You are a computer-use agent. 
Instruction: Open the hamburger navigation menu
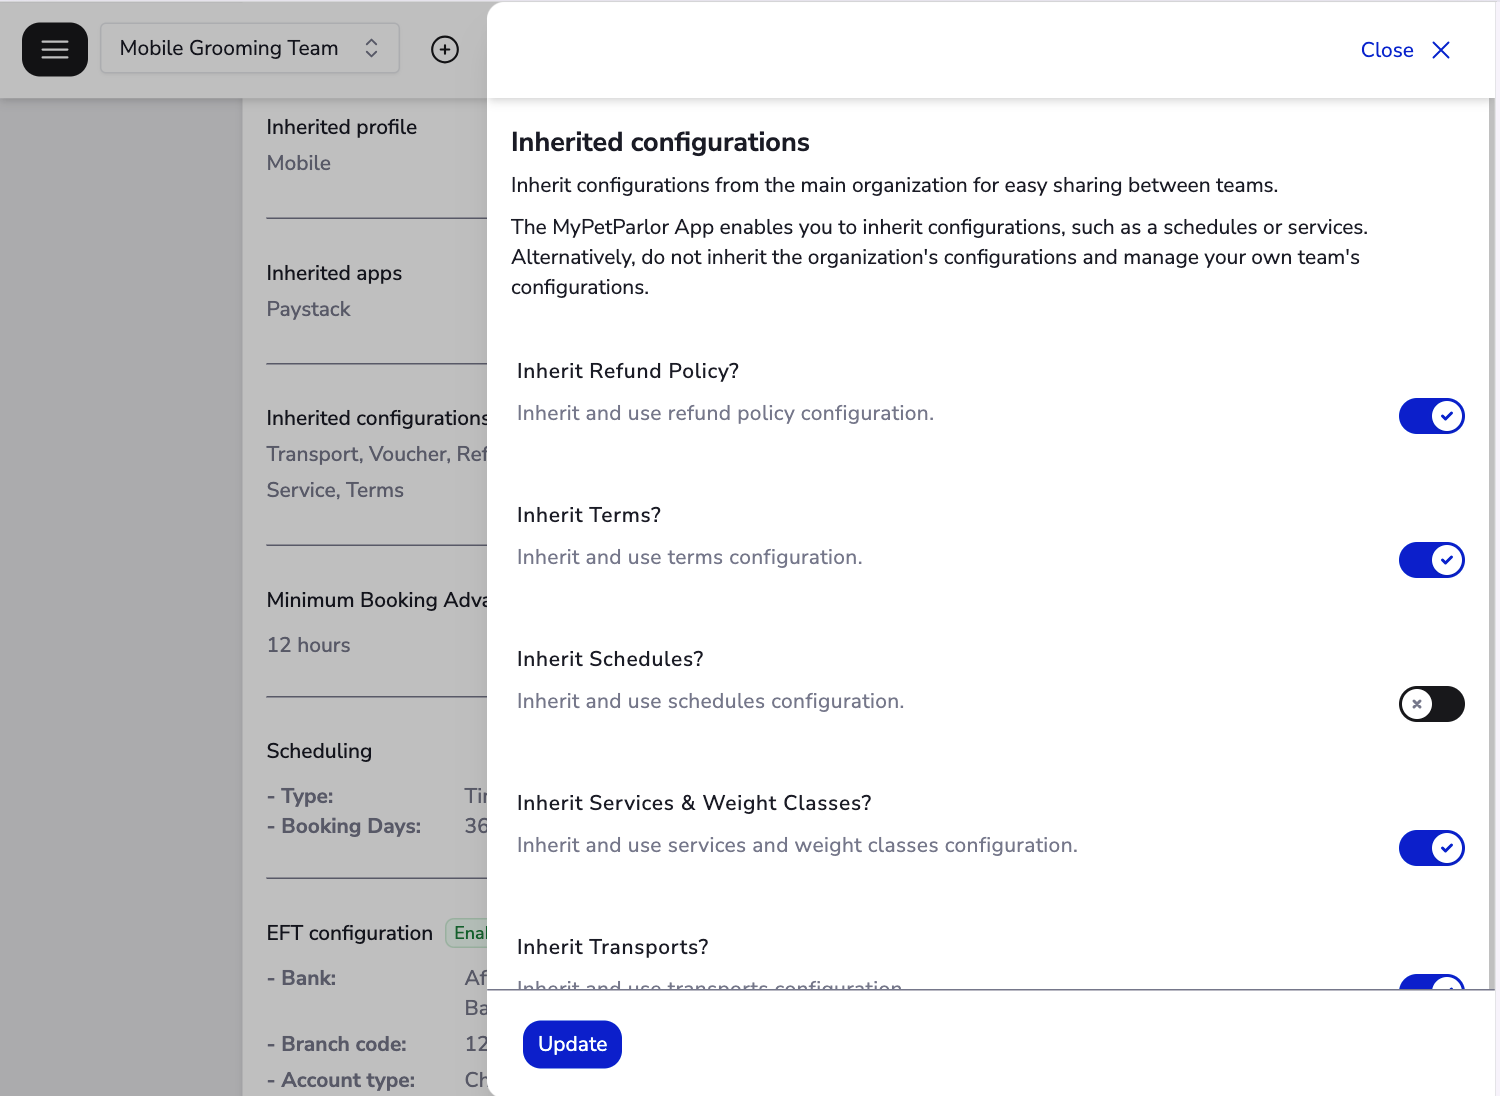(55, 48)
